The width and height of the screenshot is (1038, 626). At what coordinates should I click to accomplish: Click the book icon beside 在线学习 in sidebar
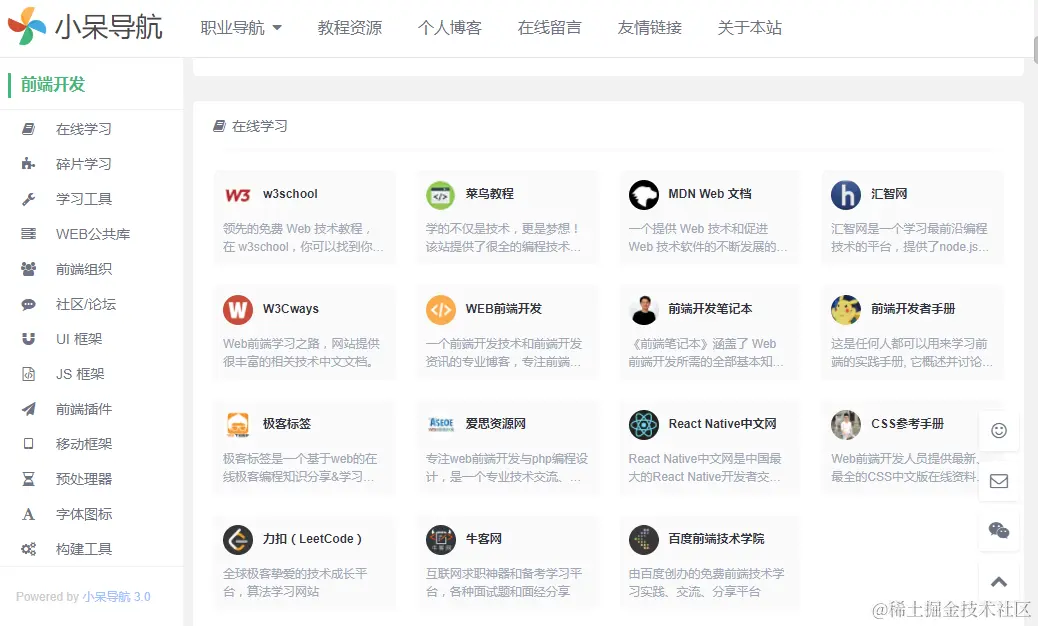point(28,129)
